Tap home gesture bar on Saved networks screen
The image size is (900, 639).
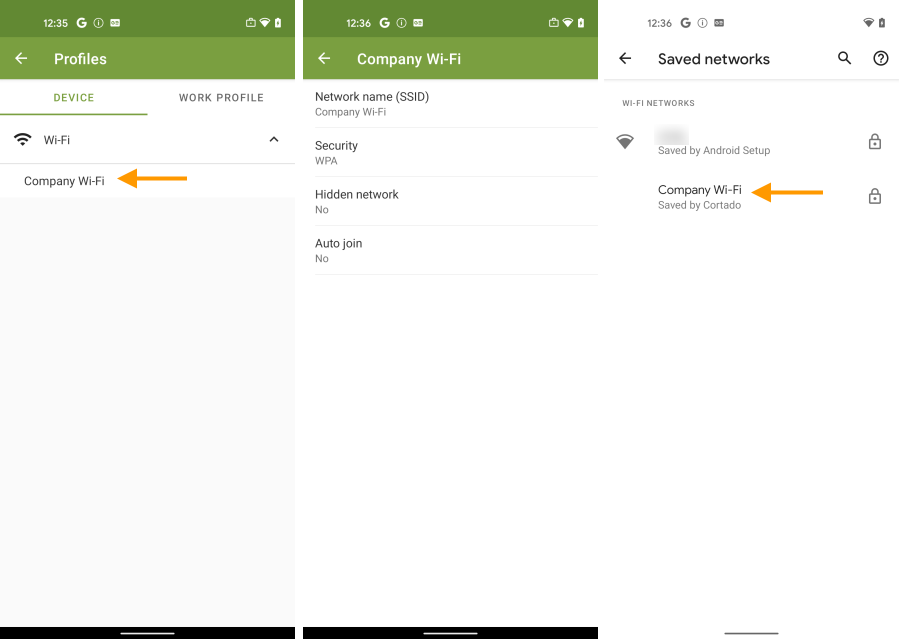(751, 633)
